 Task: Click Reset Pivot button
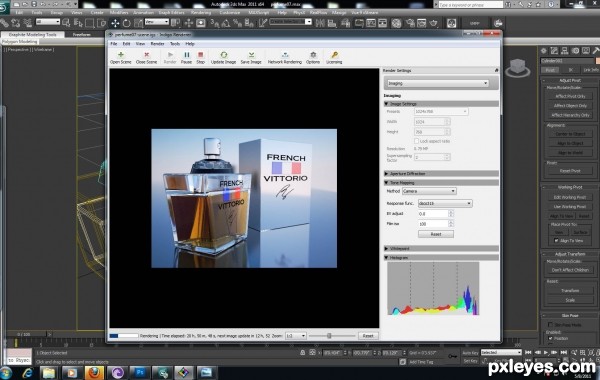click(x=570, y=171)
